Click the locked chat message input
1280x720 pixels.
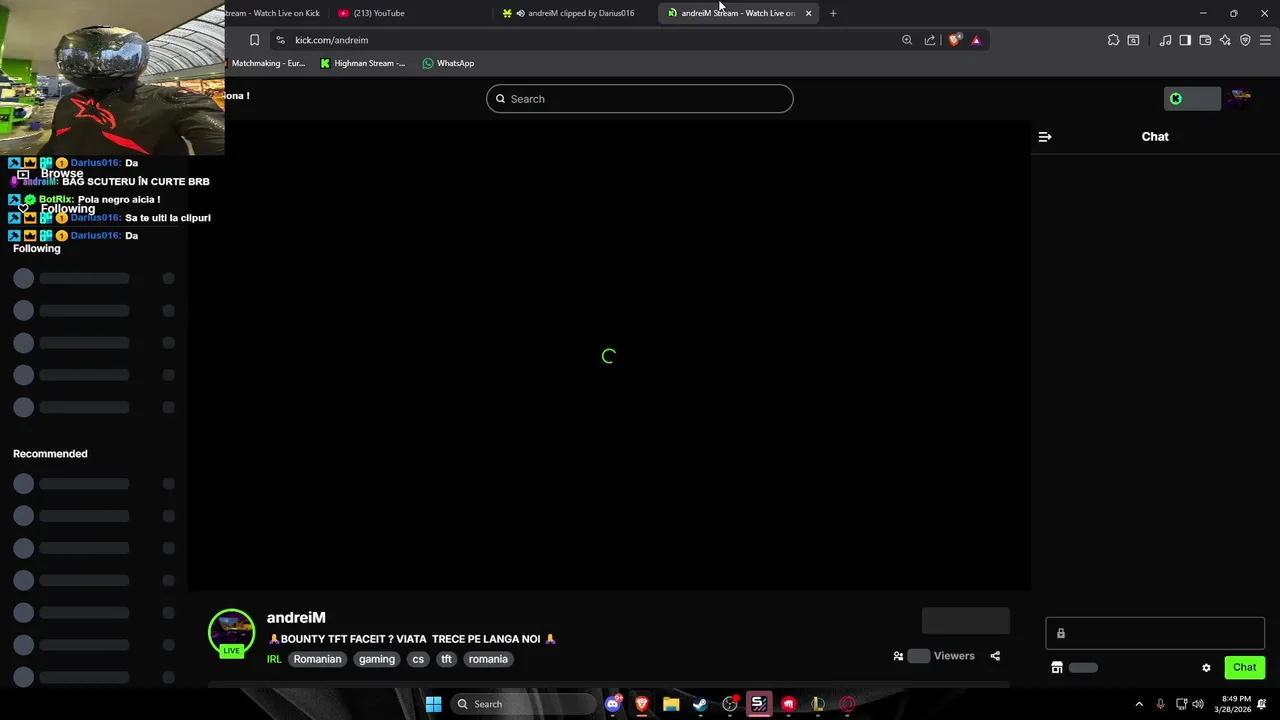pos(1155,633)
